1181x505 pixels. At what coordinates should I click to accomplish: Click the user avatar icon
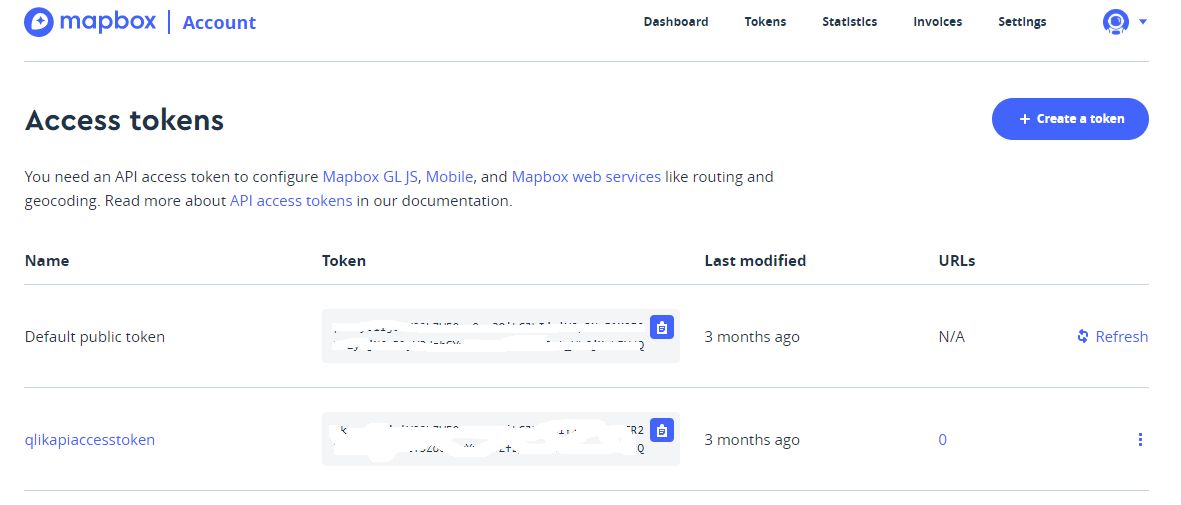click(x=1115, y=22)
